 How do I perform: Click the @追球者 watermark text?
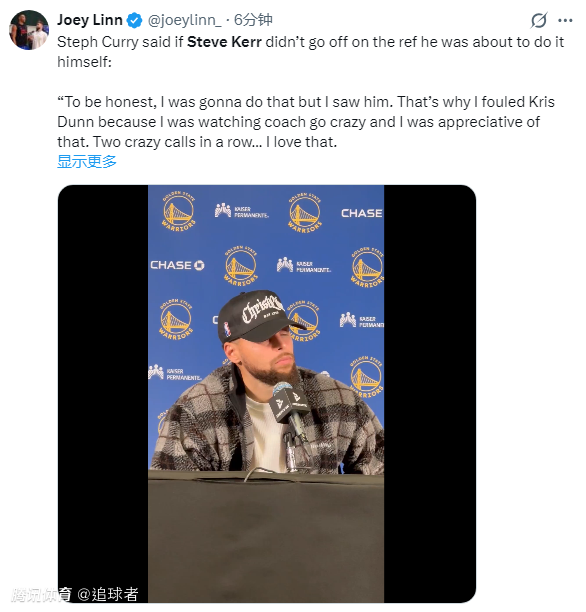pos(108,594)
